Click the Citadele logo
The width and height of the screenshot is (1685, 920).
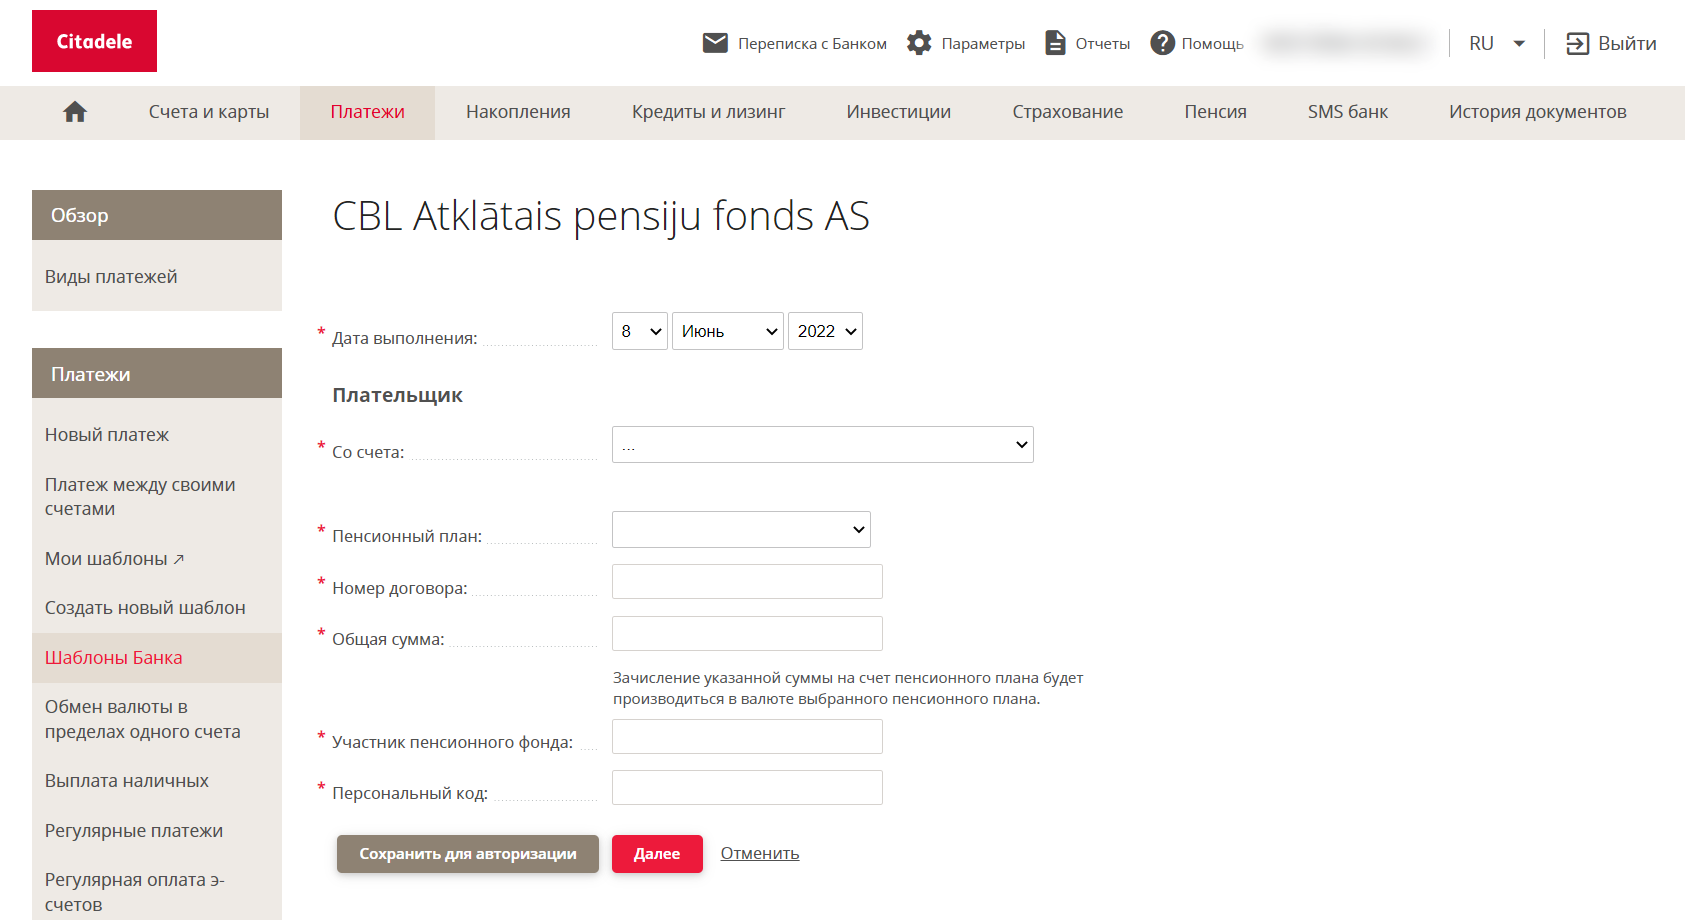tap(94, 41)
